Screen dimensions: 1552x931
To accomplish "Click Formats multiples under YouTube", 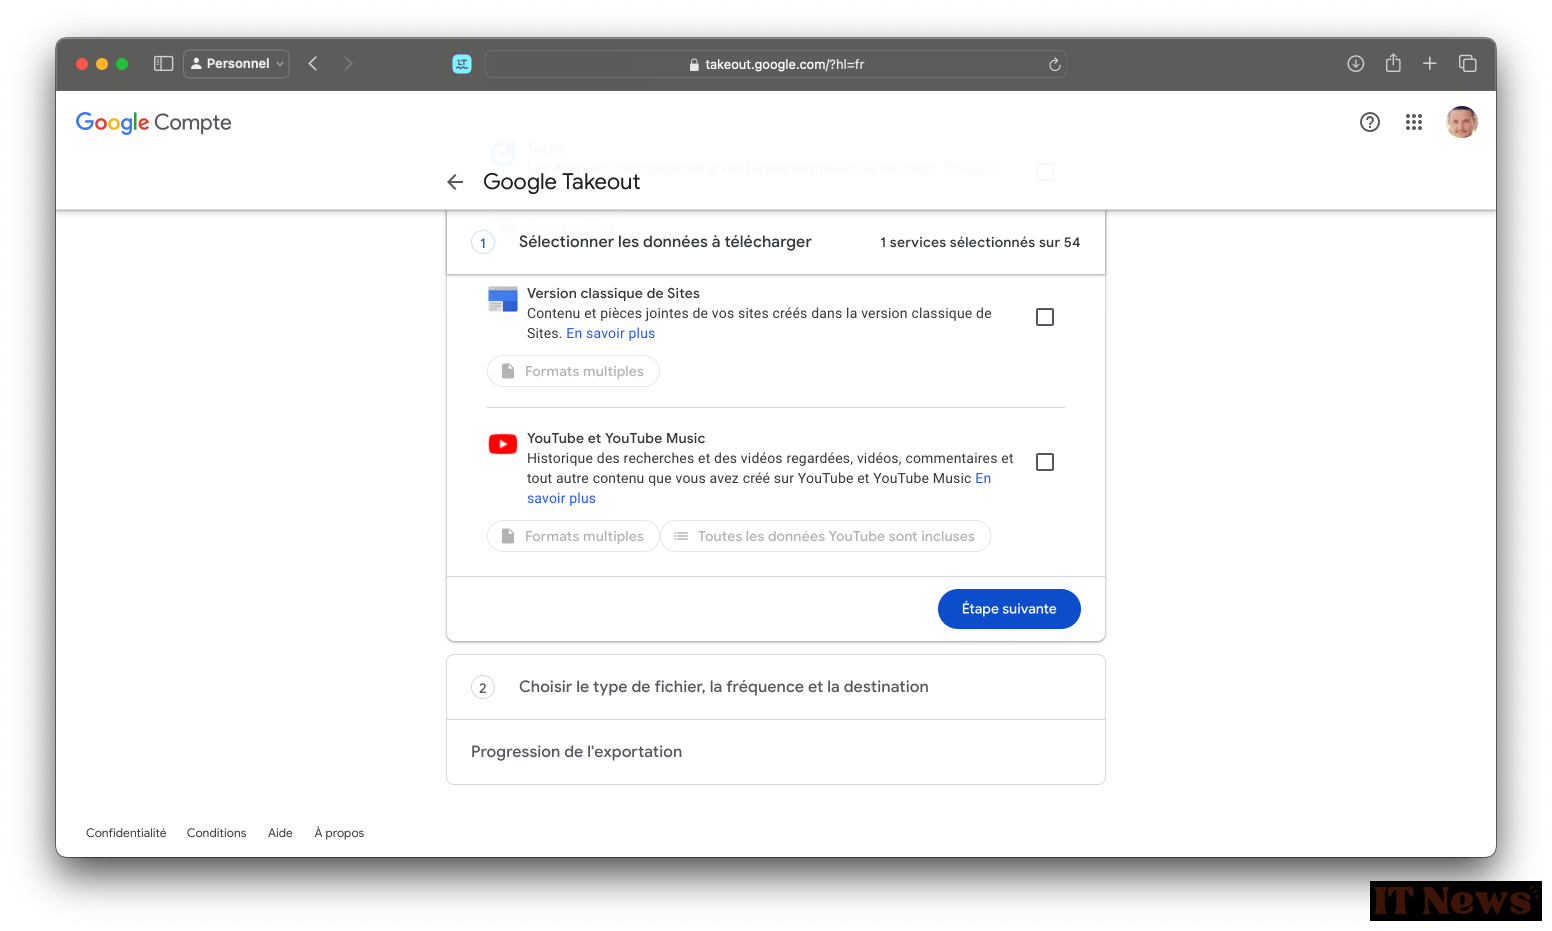I will pyautogui.click(x=573, y=536).
